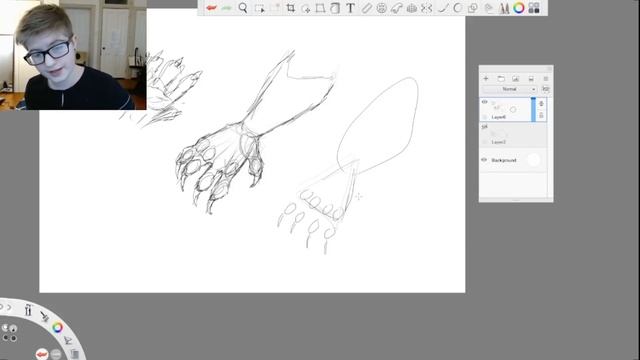Click the top-left brush puck in lagoon
The image size is (640, 360).
coord(5,328)
